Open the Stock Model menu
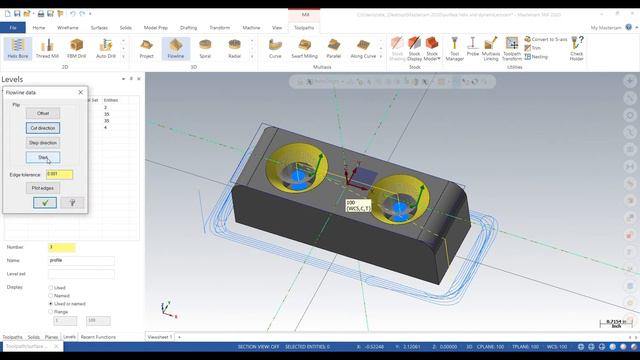 point(431,49)
